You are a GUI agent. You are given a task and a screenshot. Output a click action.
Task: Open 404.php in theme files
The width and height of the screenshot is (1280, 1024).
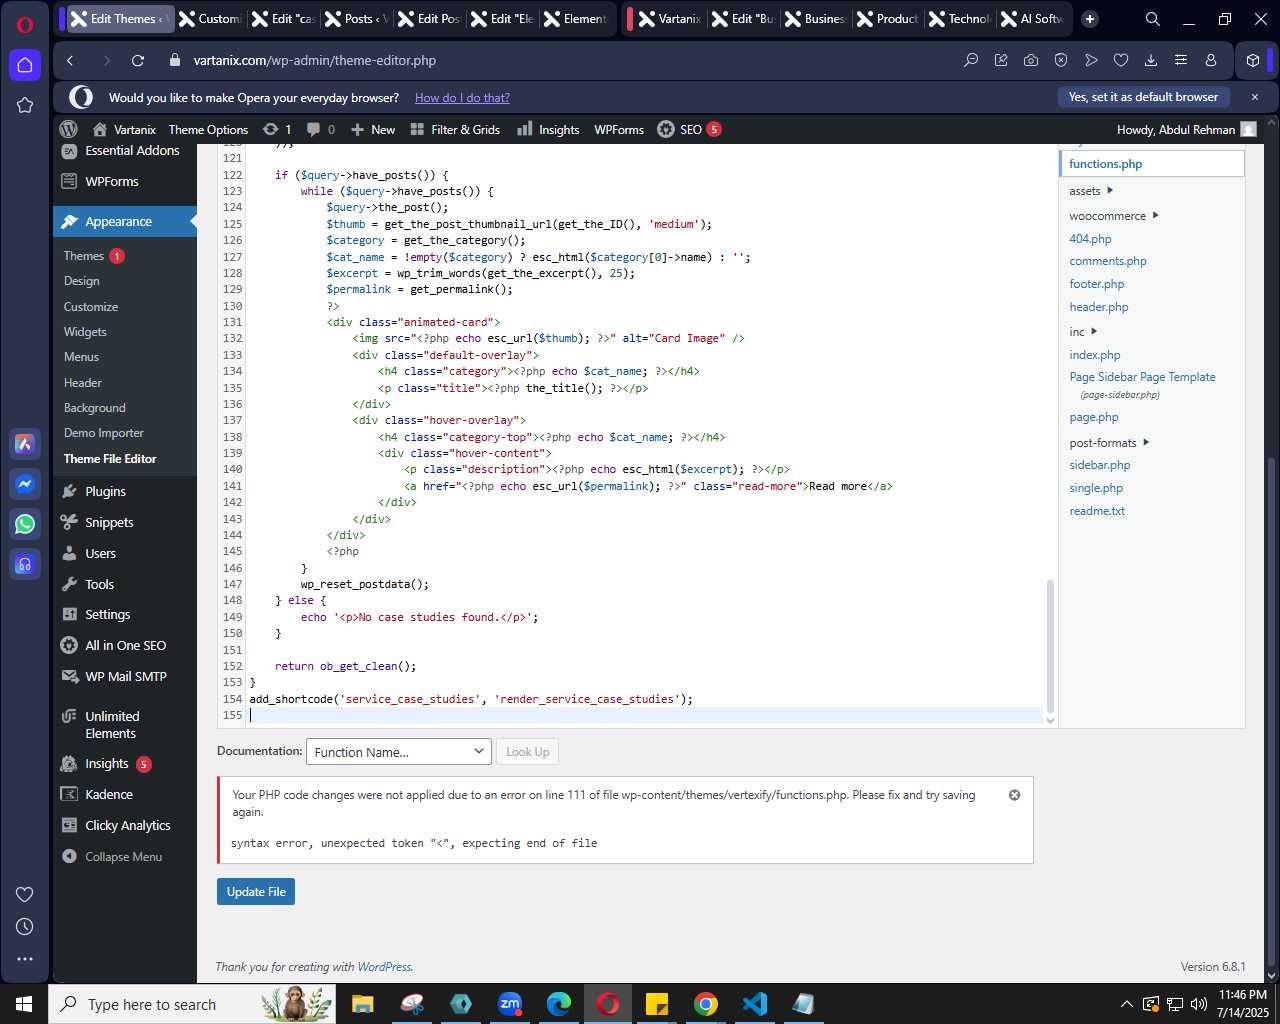[x=1090, y=239]
